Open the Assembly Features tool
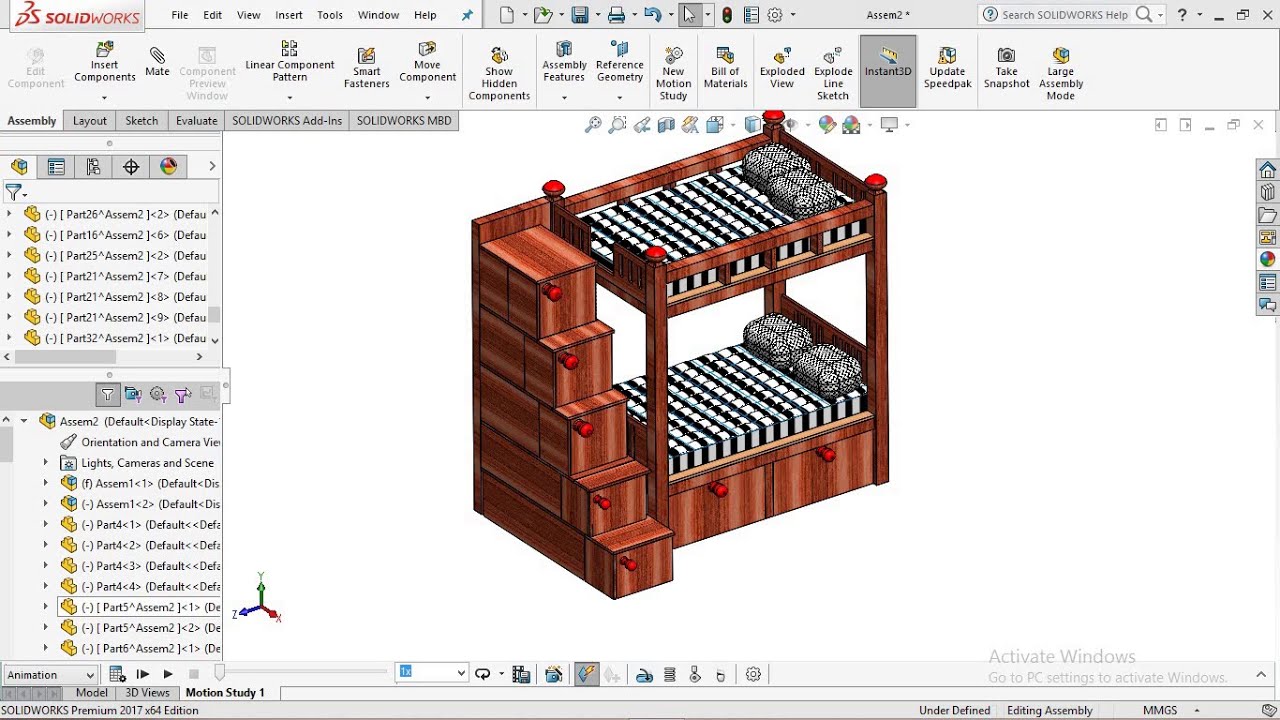Image resolution: width=1280 pixels, height=720 pixels. click(564, 63)
